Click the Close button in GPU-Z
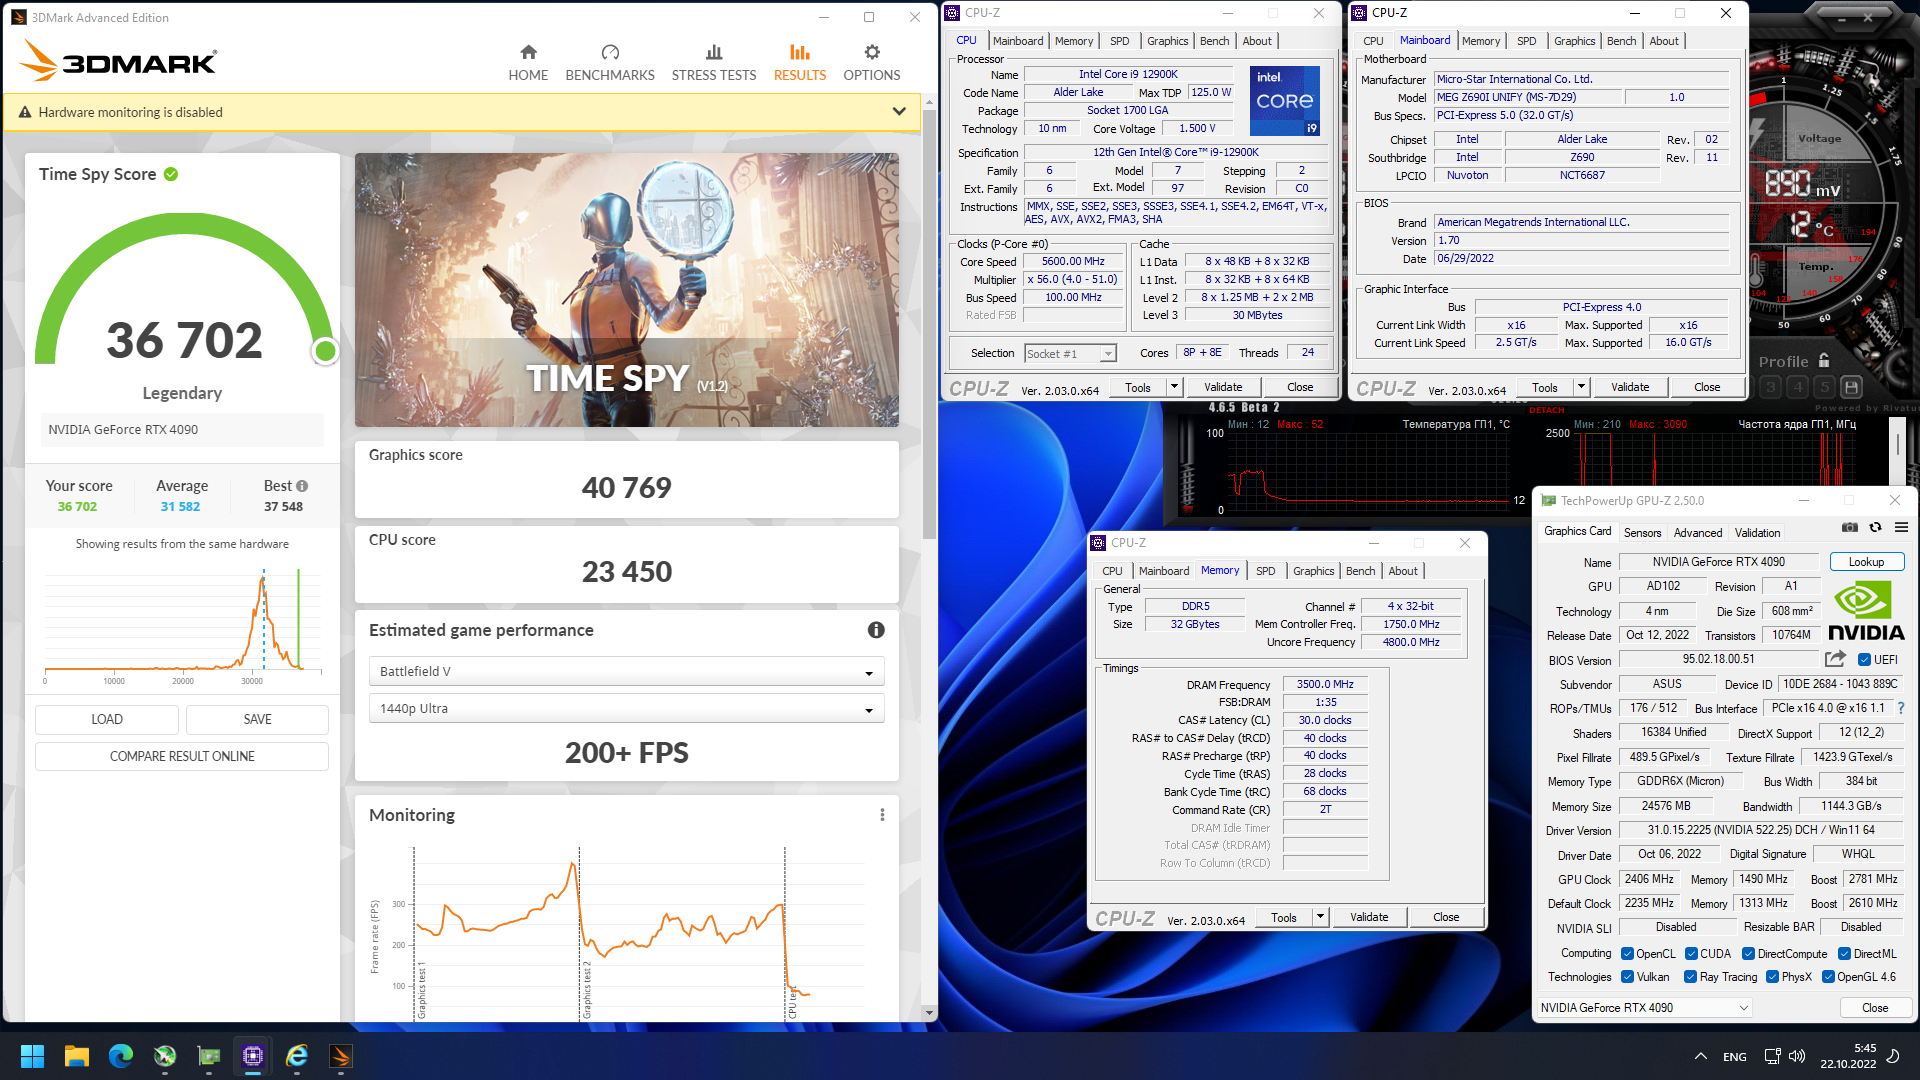The image size is (1920, 1080). pos(1875,1008)
